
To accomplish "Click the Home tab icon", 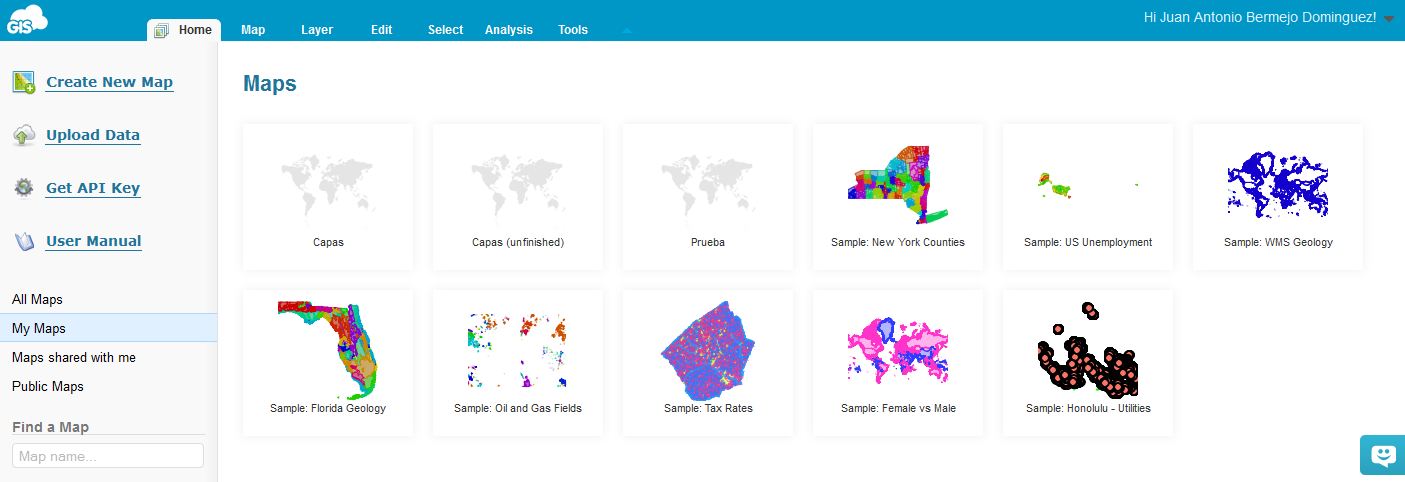I will [x=162, y=30].
